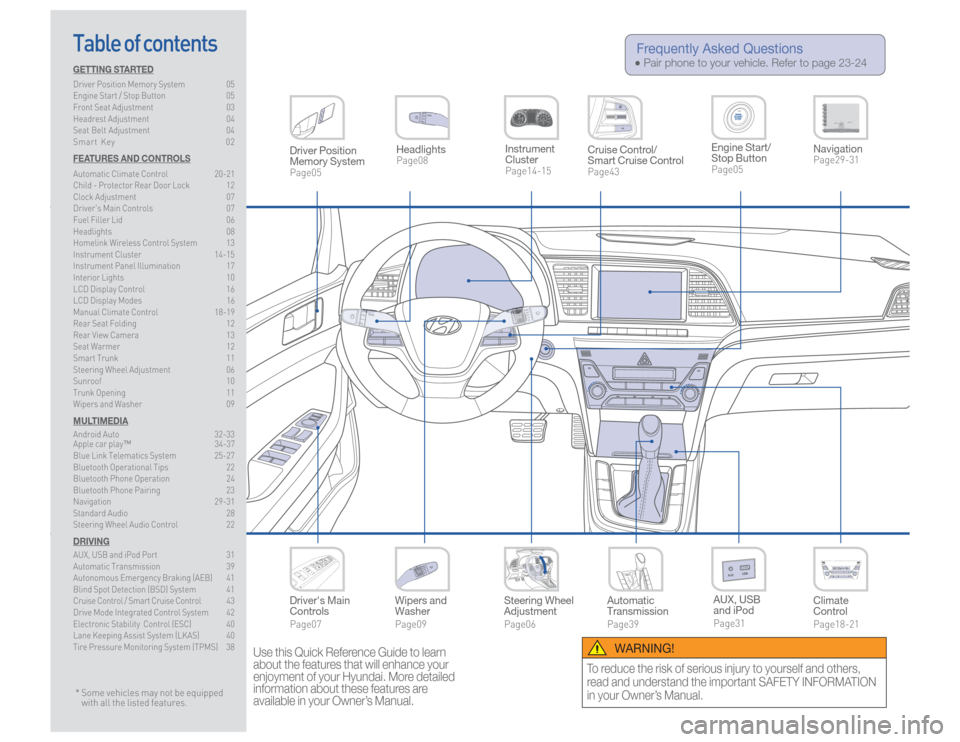Select 'Sunroof' entry
This screenshot has width=960, height=742.
tap(154, 381)
